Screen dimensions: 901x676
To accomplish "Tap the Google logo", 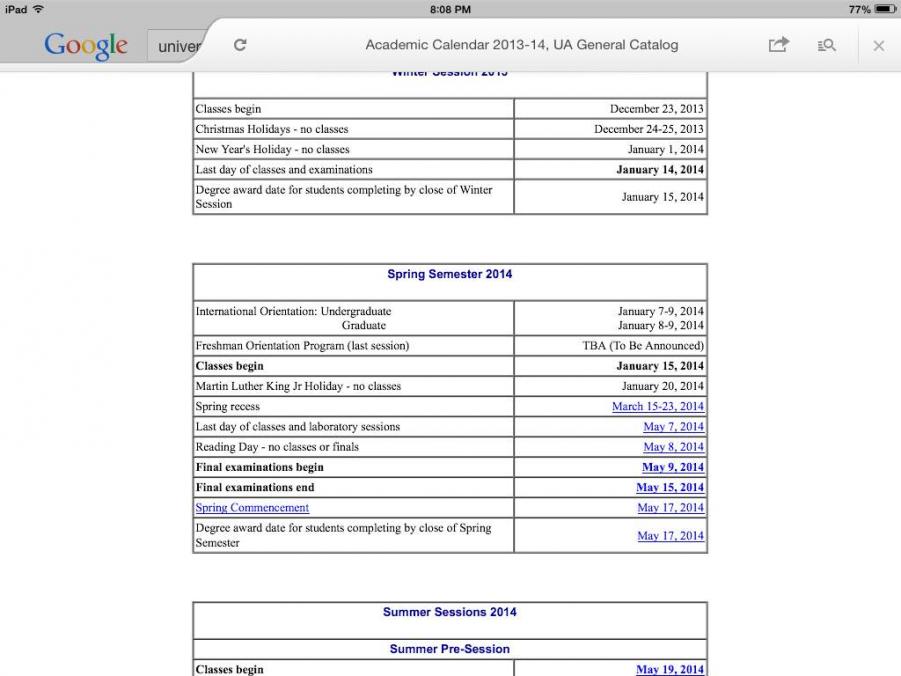I will [x=86, y=45].
